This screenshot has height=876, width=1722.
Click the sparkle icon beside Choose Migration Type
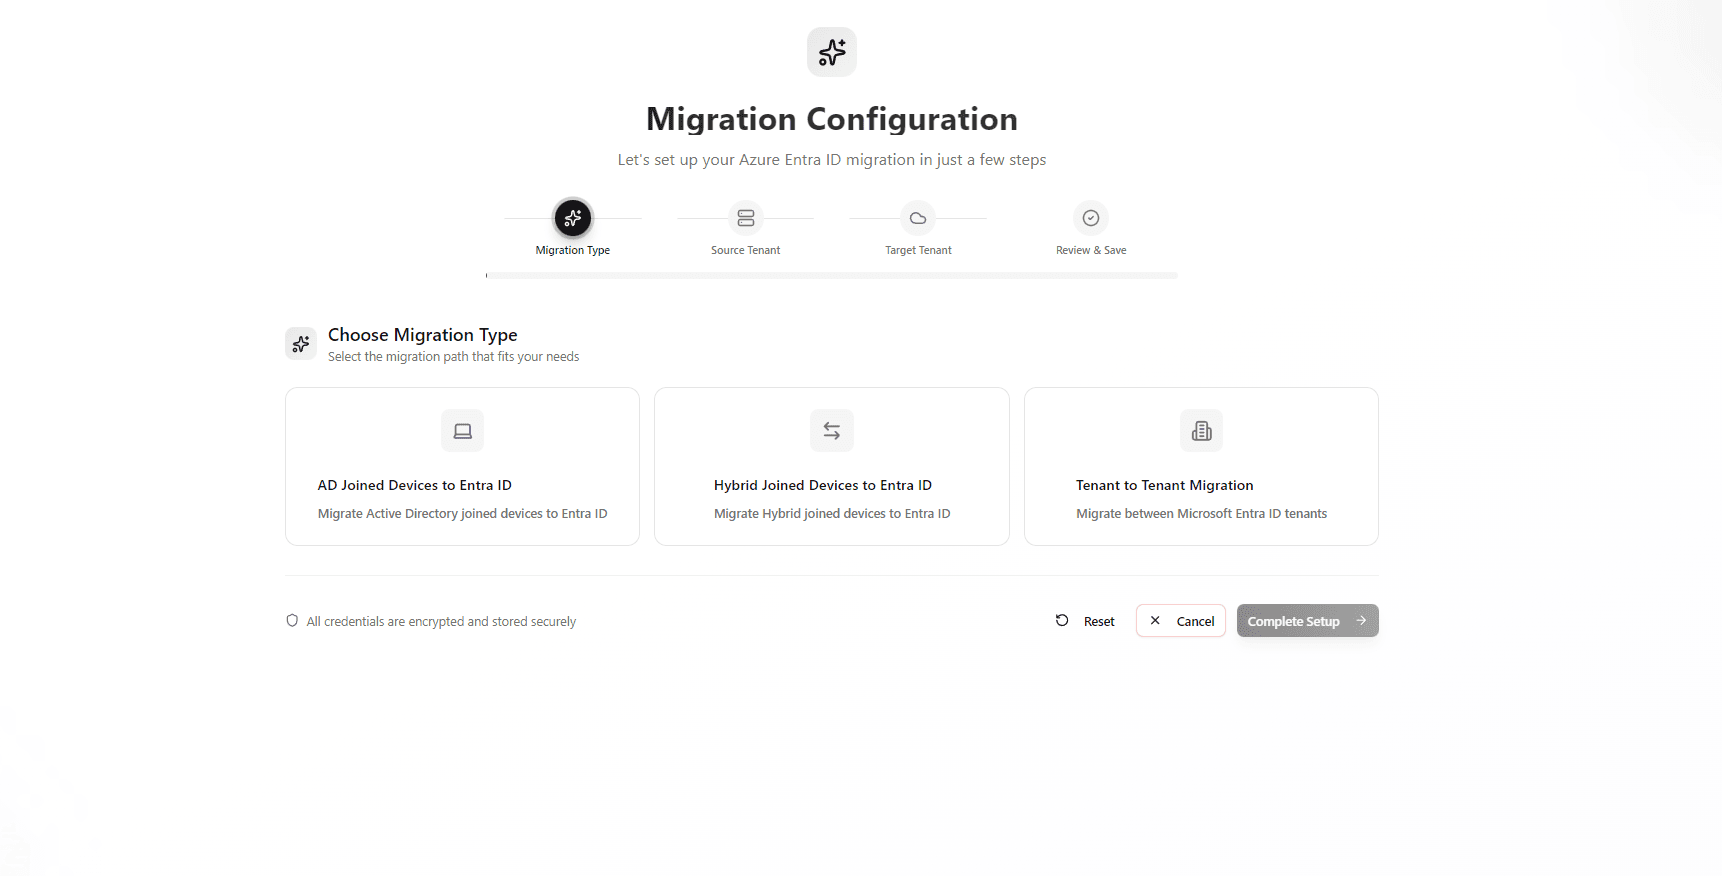[x=301, y=344]
